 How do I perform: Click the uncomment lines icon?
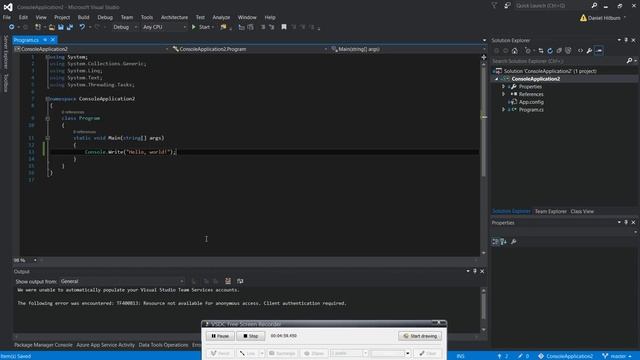pos(271,27)
